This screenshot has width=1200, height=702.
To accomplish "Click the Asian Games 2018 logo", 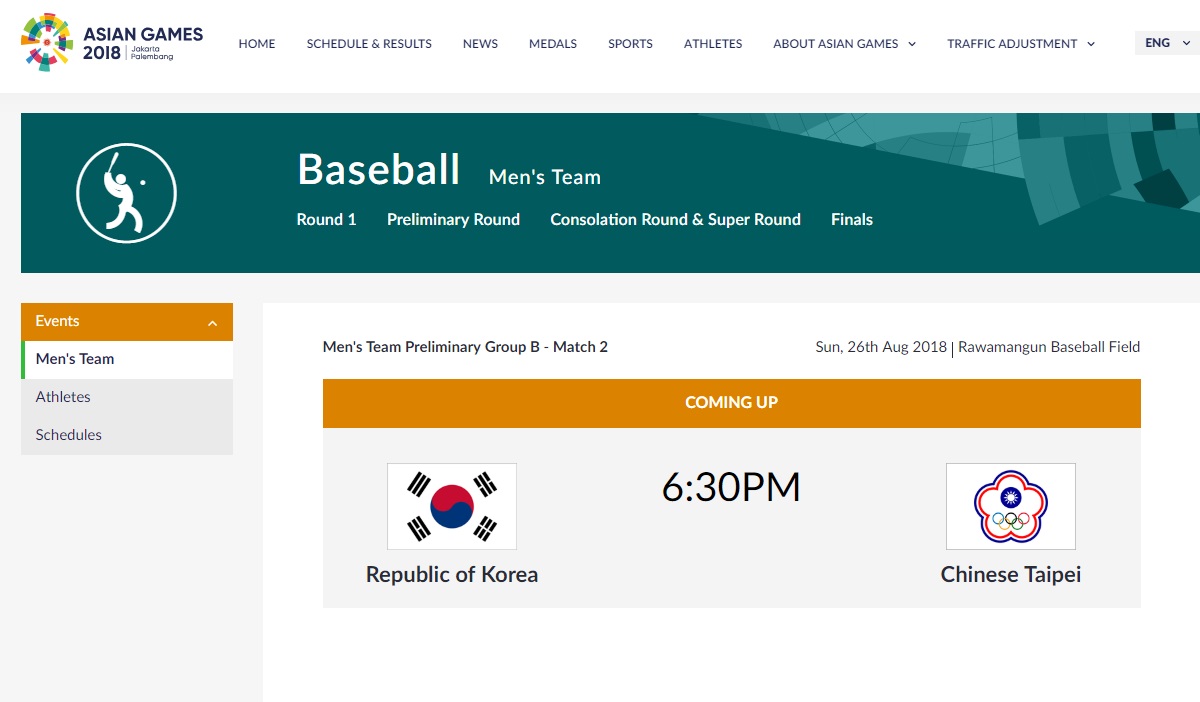I will tap(111, 43).
